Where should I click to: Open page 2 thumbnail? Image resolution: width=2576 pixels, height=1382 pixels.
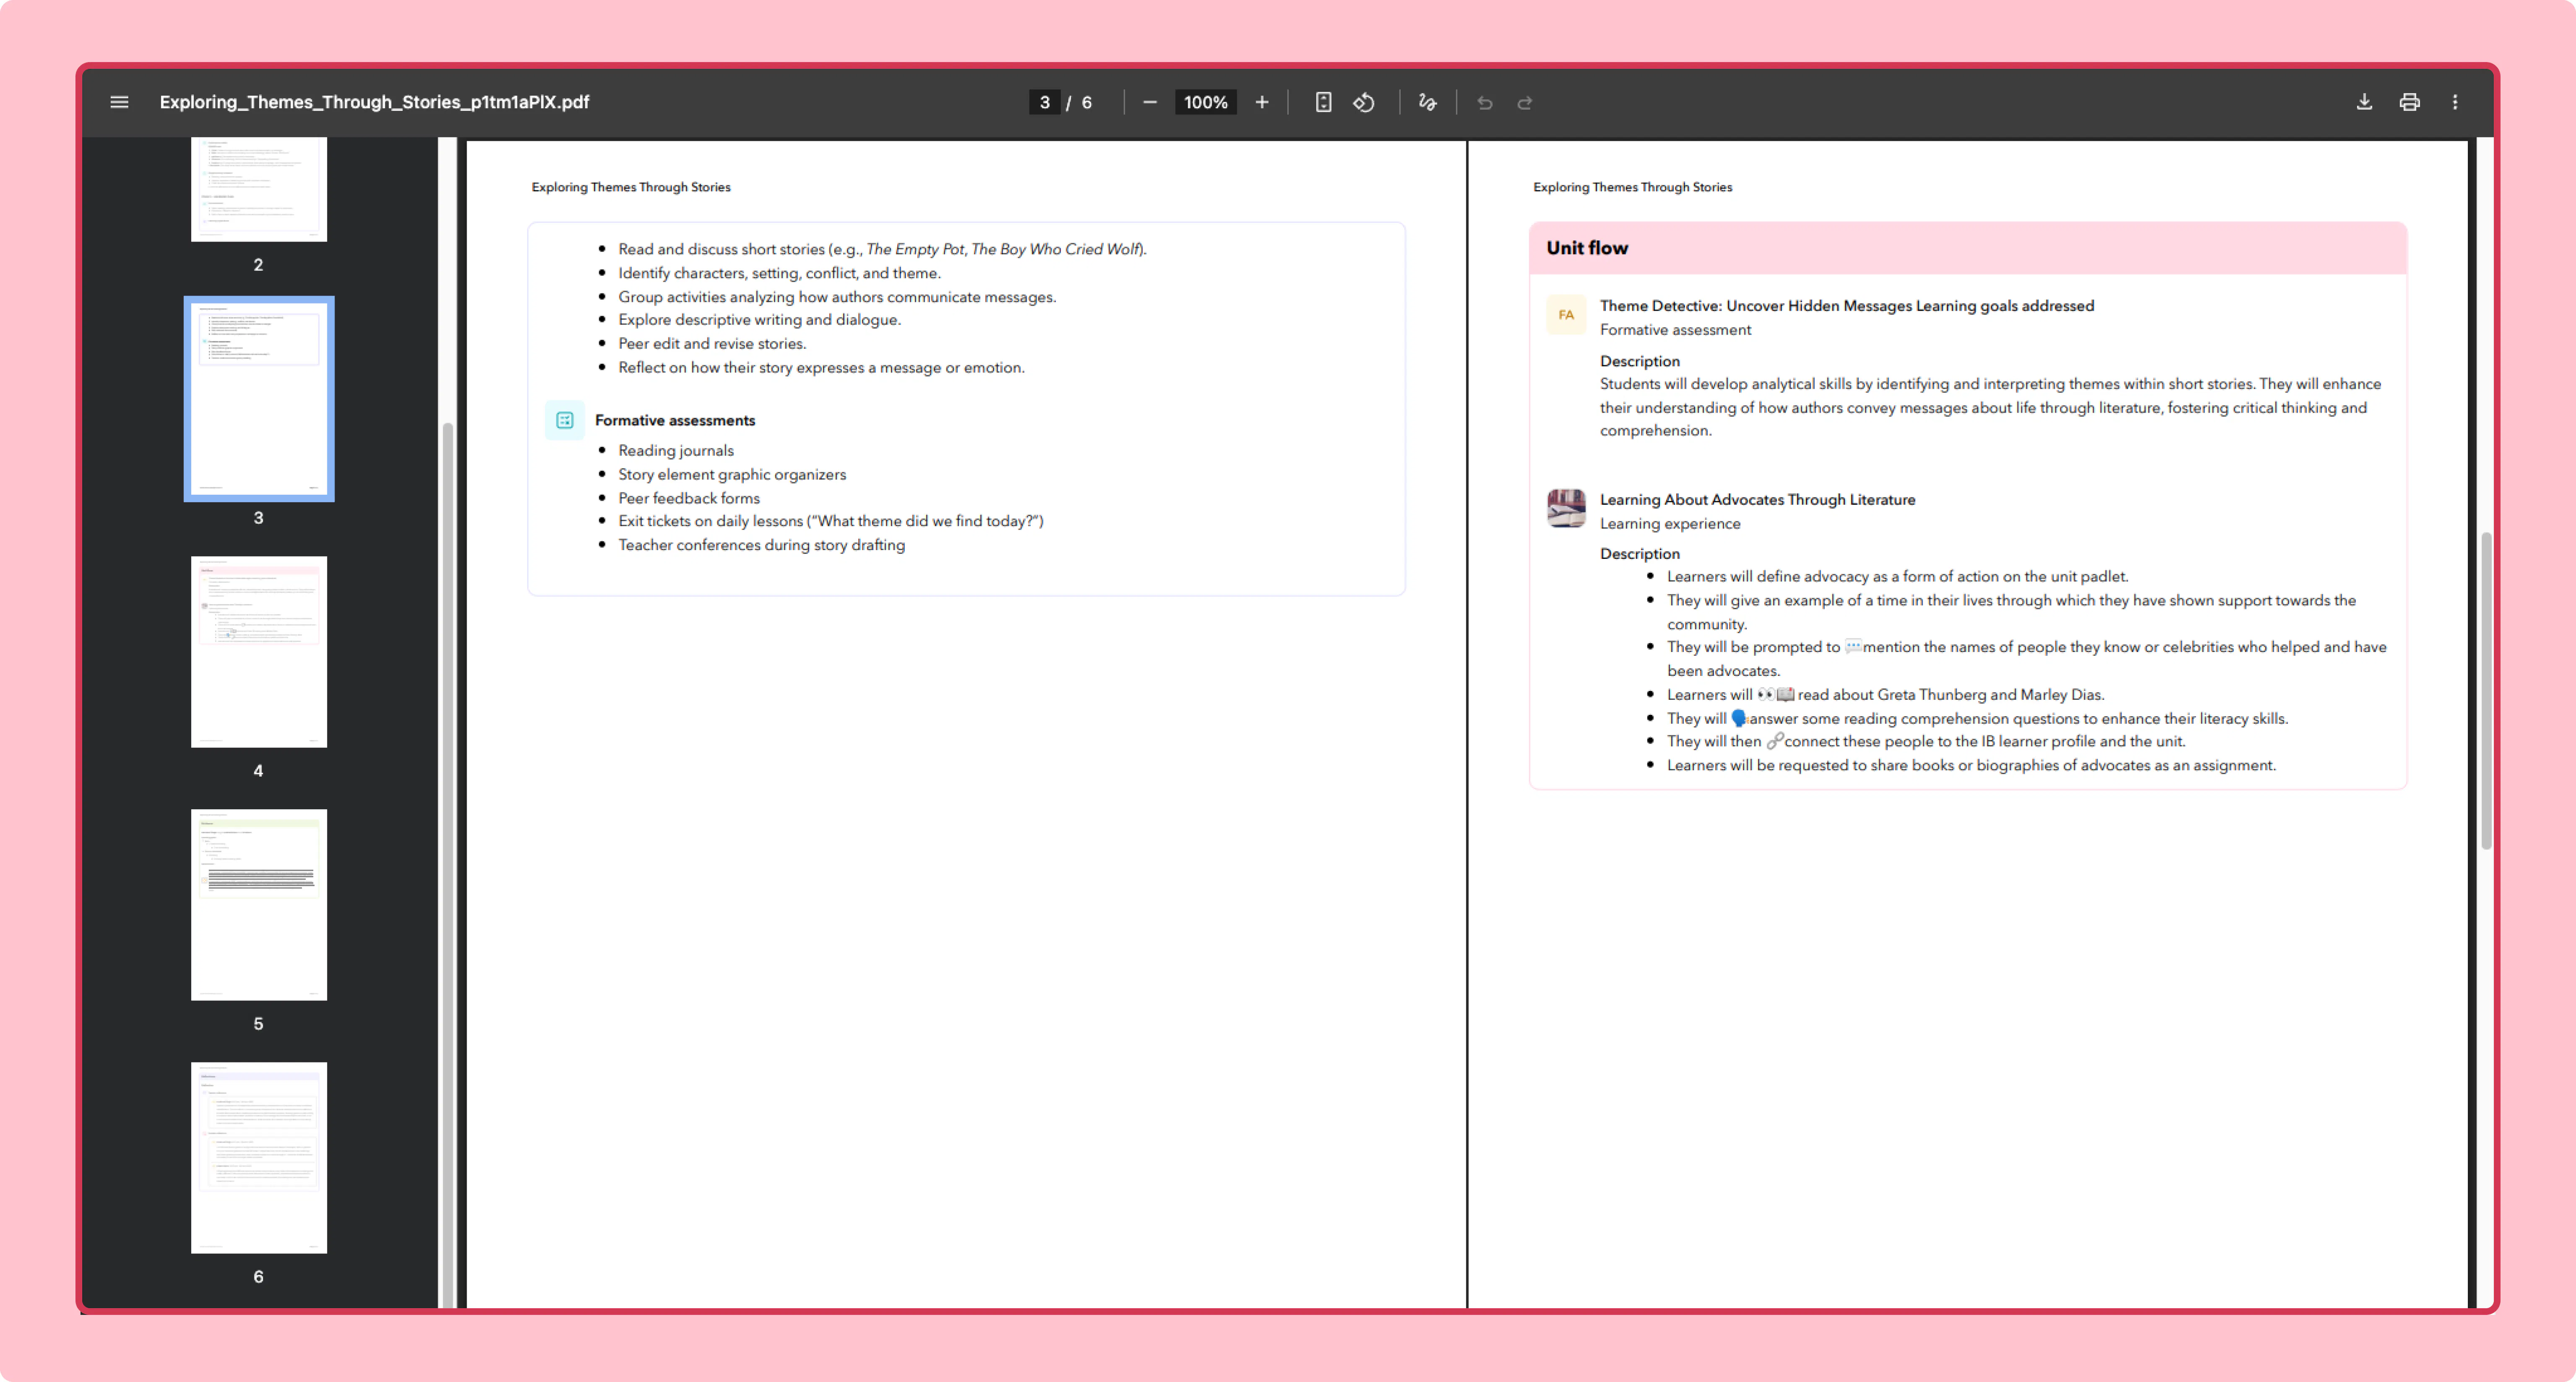(259, 189)
